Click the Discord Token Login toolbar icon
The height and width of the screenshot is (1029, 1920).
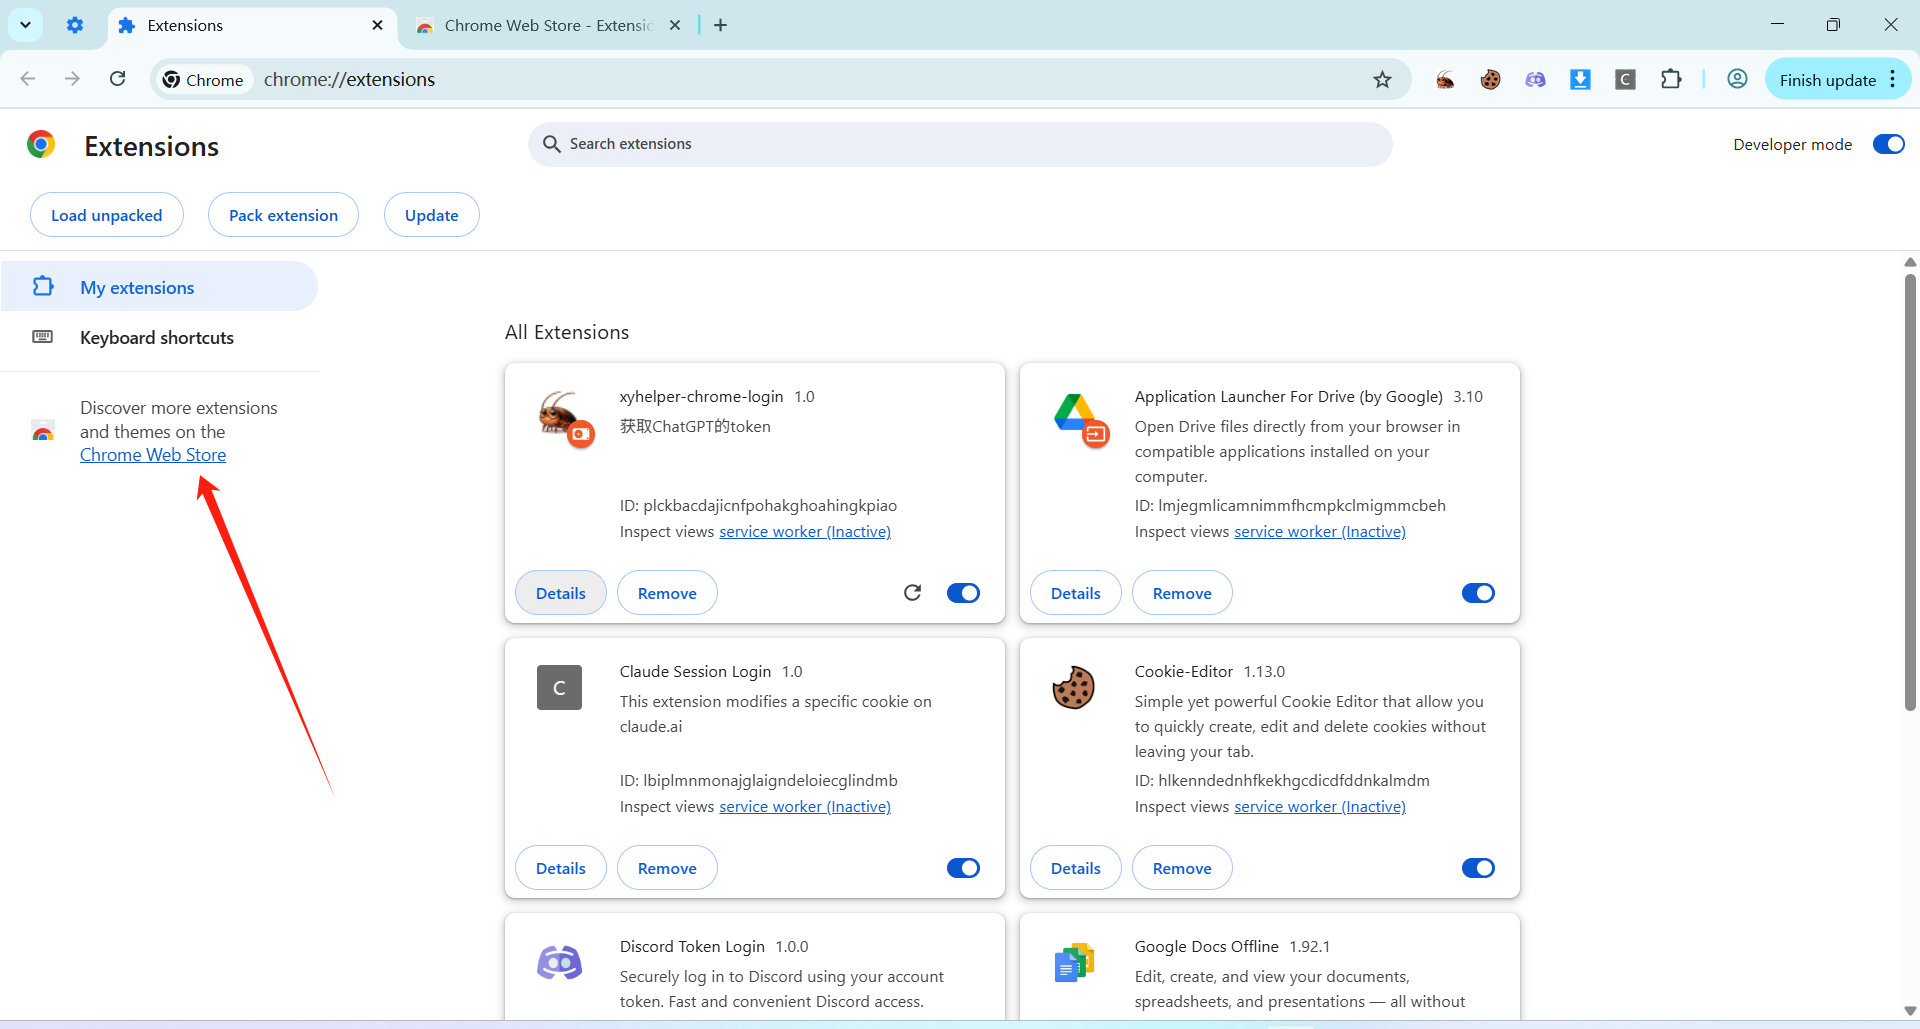coord(1535,80)
